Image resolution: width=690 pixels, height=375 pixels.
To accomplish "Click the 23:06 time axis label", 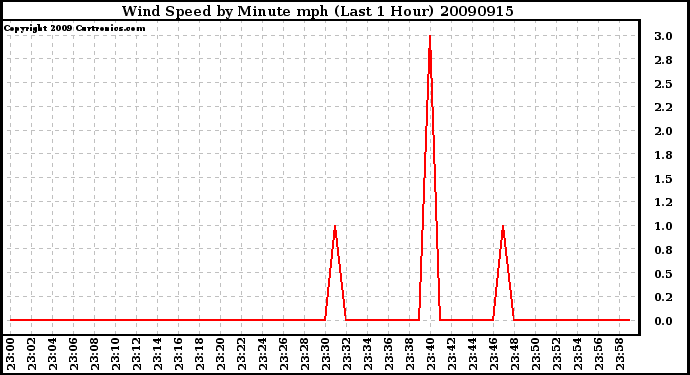I will pyautogui.click(x=73, y=354).
